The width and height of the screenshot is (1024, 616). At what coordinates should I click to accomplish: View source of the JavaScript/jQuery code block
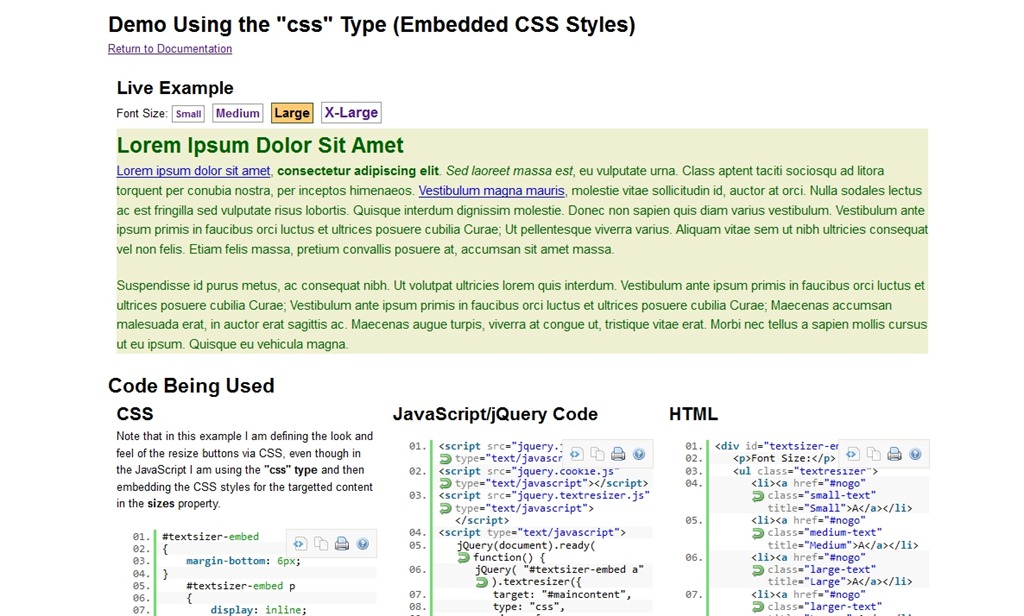[x=576, y=454]
